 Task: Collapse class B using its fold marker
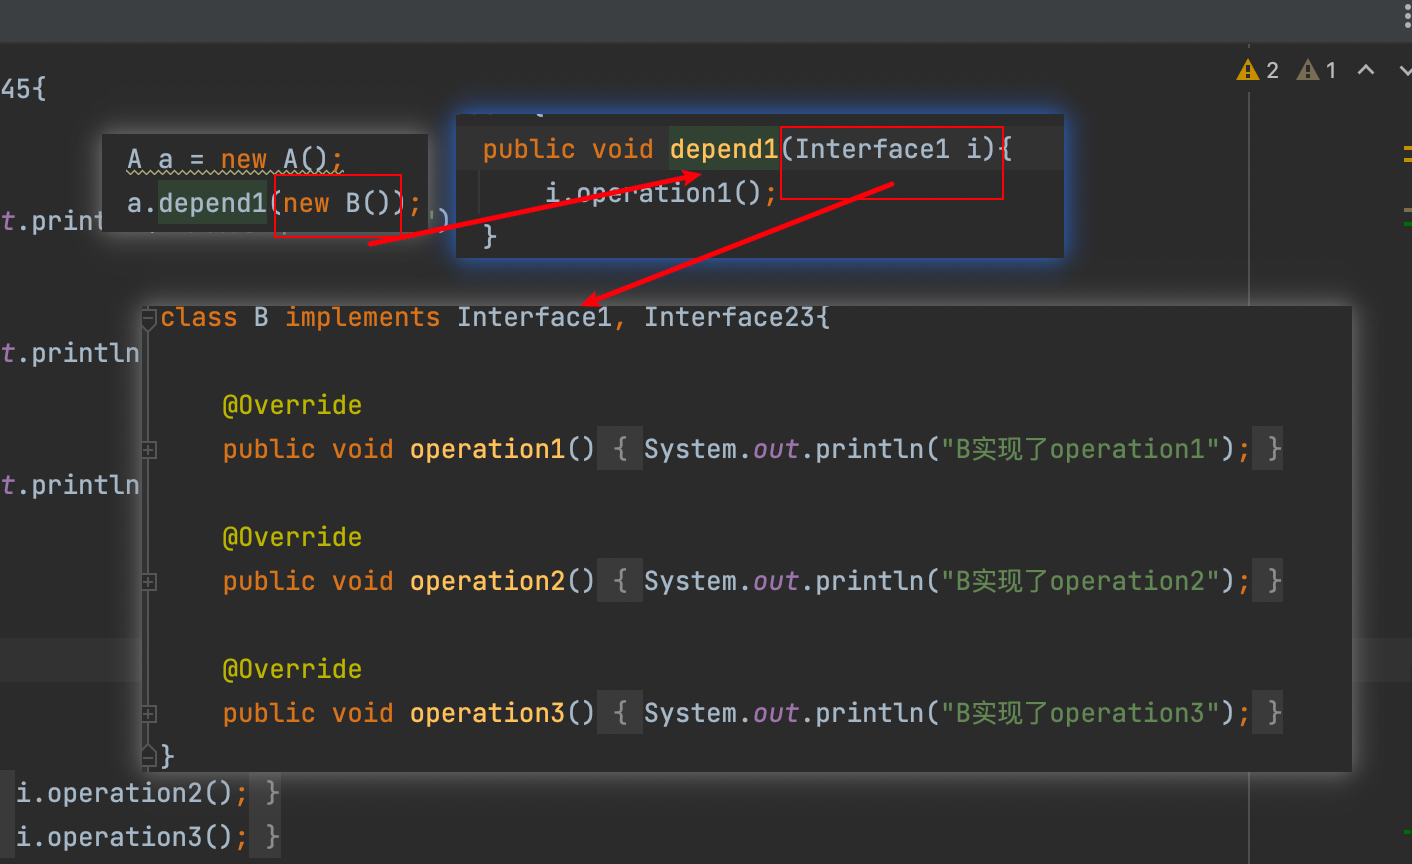[x=149, y=319]
